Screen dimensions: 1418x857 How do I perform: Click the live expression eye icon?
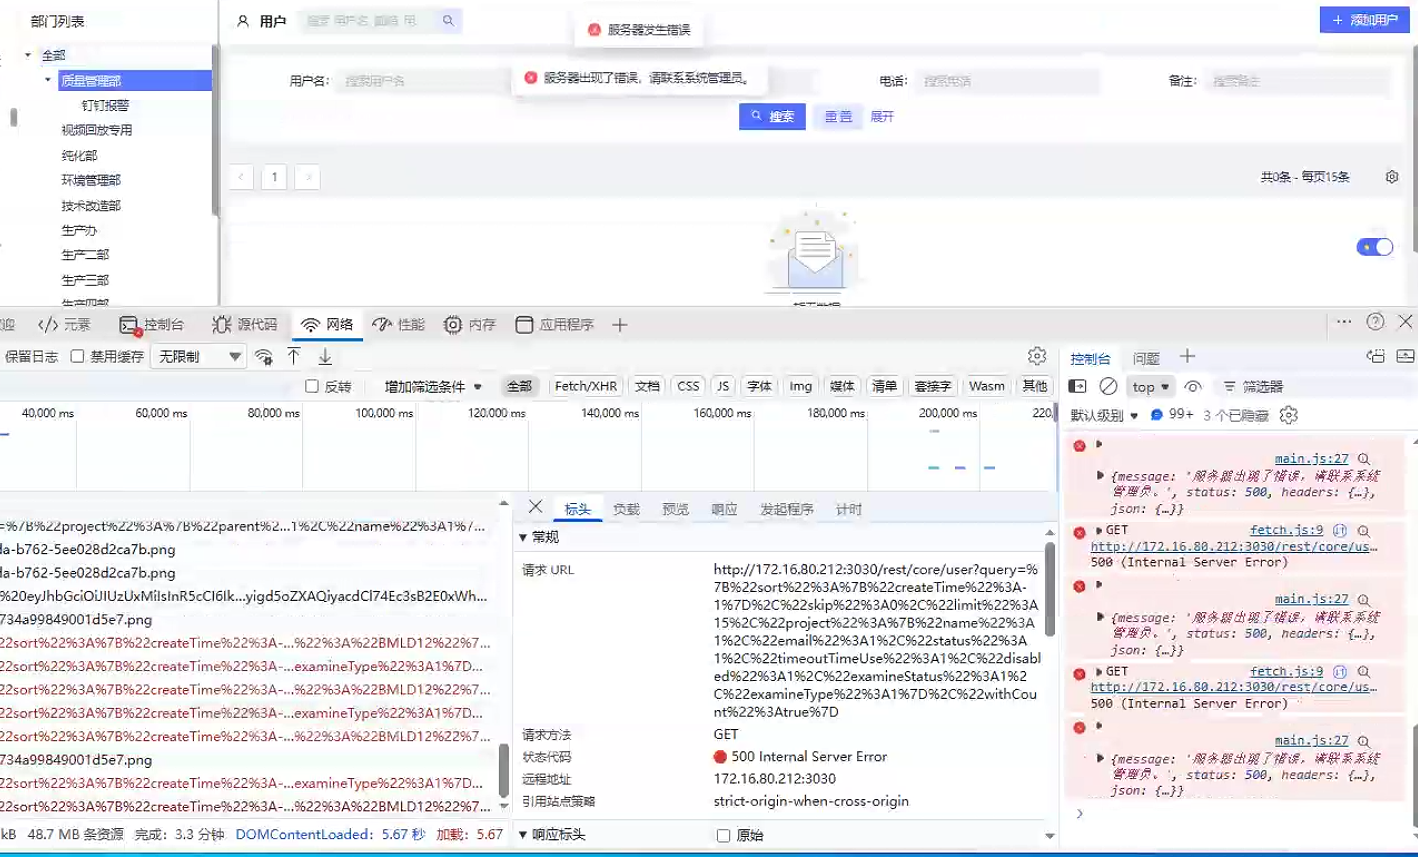[x=1193, y=387]
